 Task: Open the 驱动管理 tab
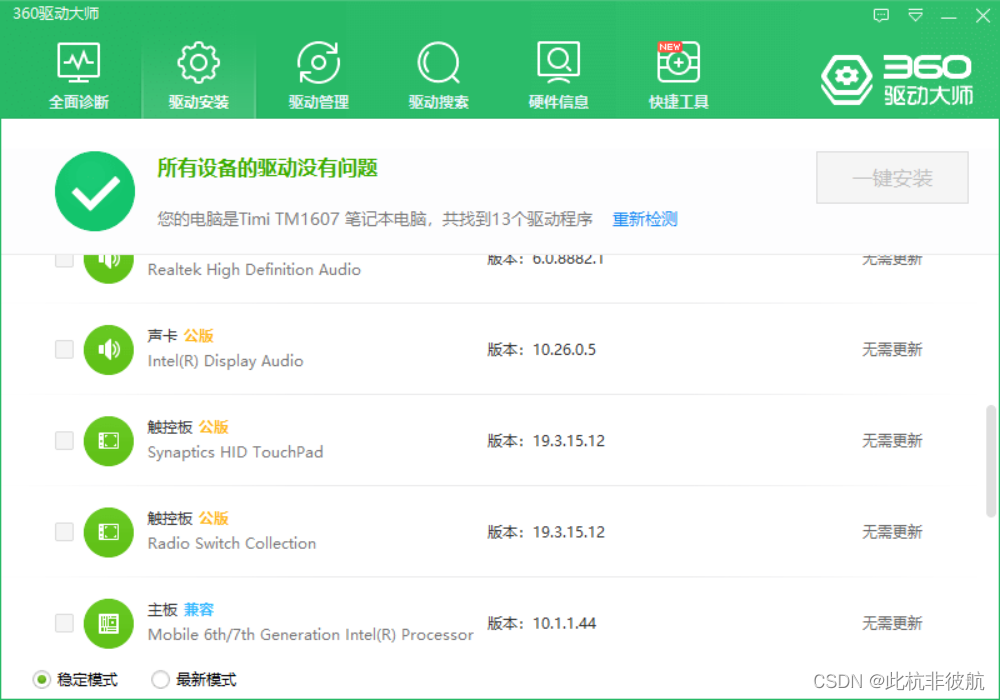318,75
